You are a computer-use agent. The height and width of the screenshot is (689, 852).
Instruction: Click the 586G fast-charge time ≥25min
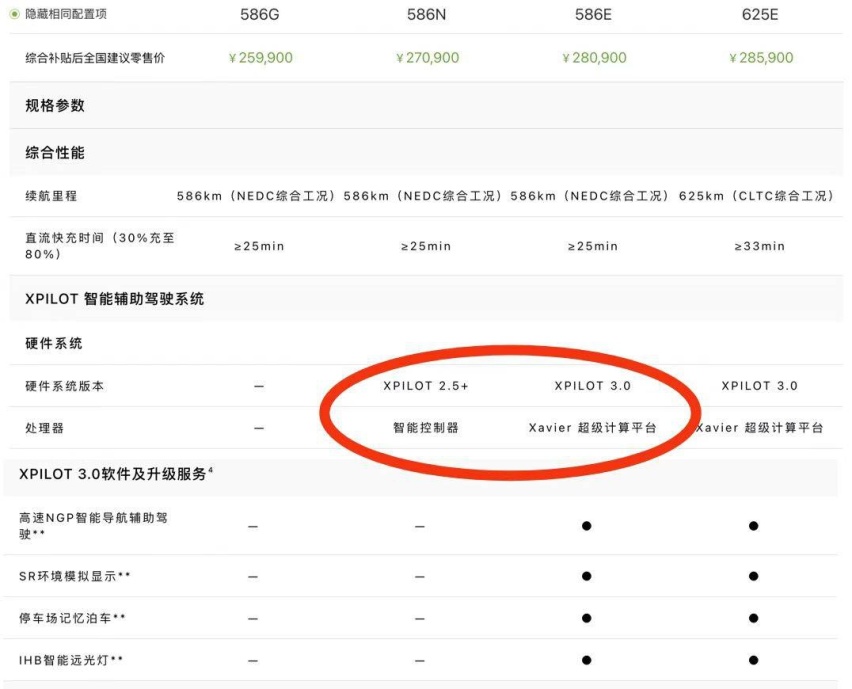[259, 246]
